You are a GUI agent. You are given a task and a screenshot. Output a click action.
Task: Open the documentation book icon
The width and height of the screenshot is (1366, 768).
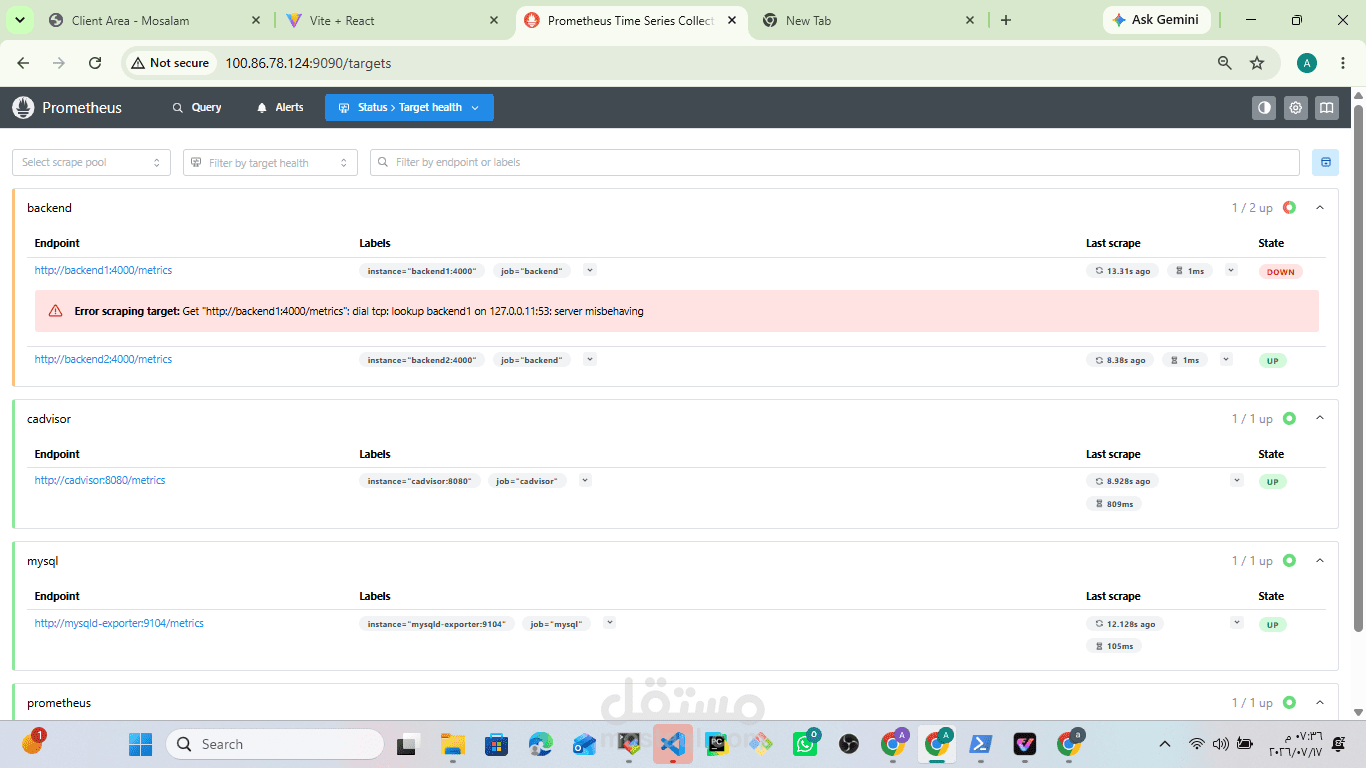(x=1327, y=108)
